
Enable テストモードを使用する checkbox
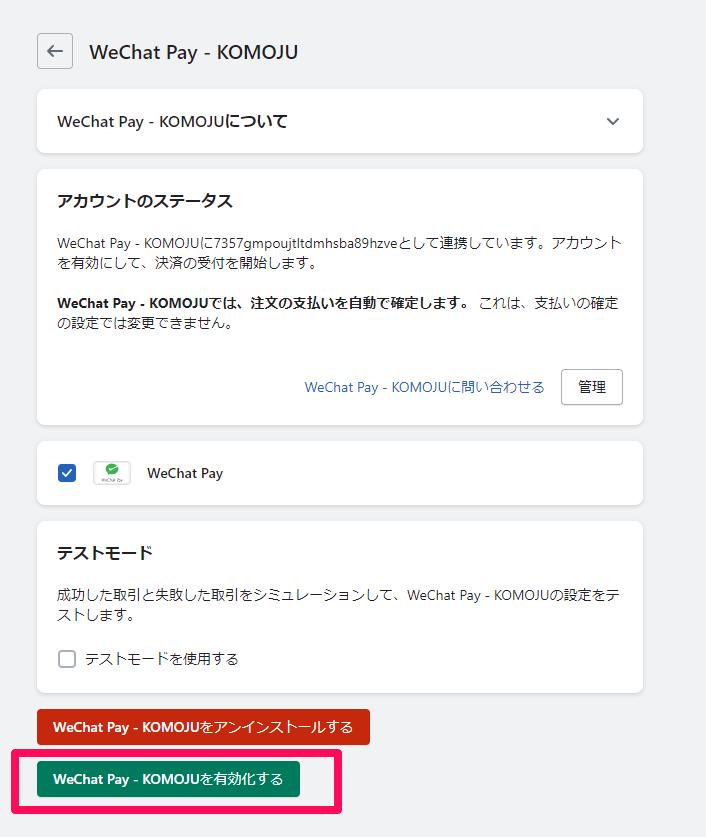pos(67,659)
